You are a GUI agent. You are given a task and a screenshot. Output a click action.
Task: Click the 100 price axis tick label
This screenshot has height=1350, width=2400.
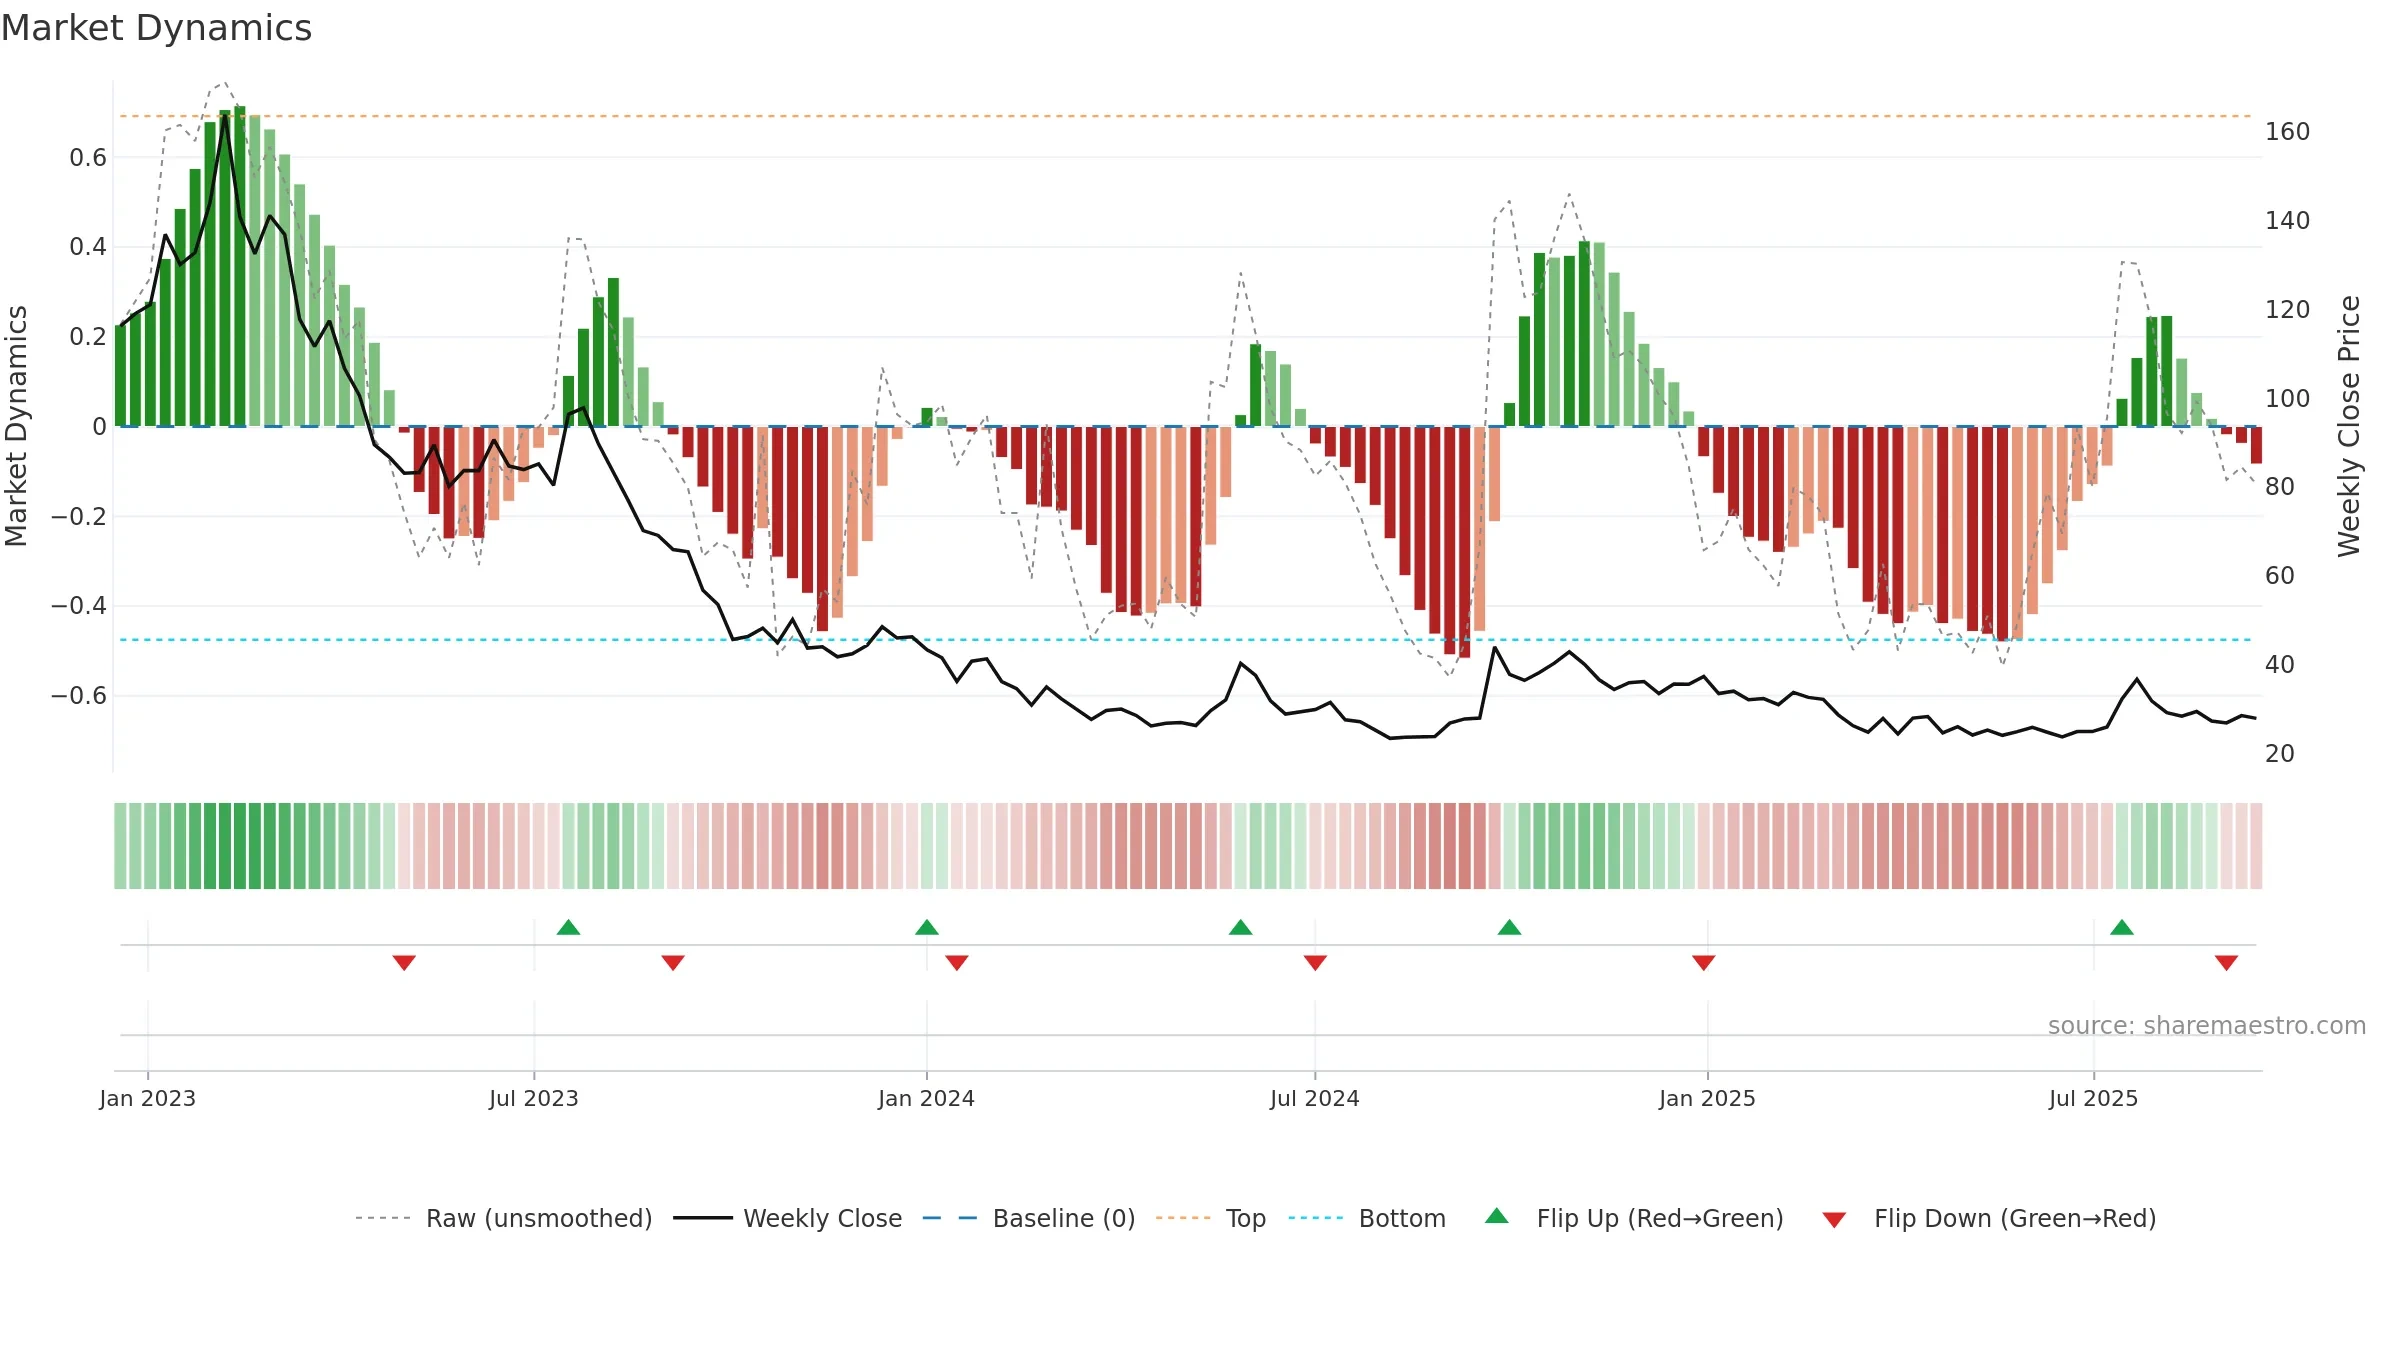point(2287,398)
